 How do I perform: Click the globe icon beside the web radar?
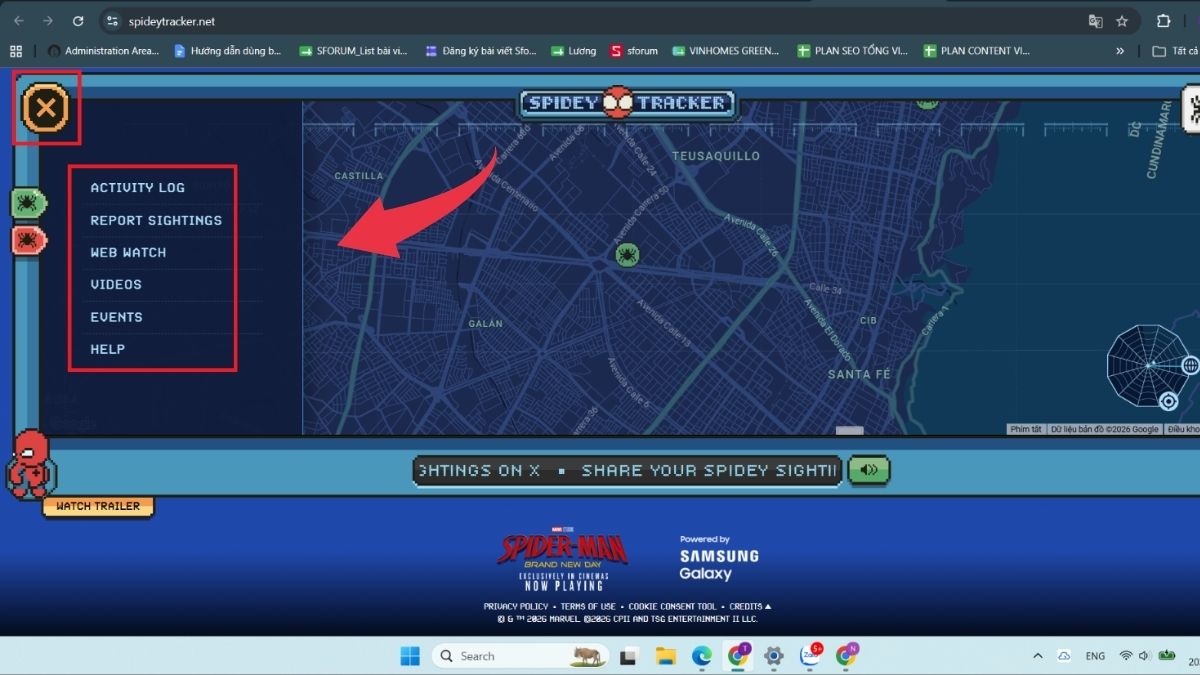coord(1190,365)
